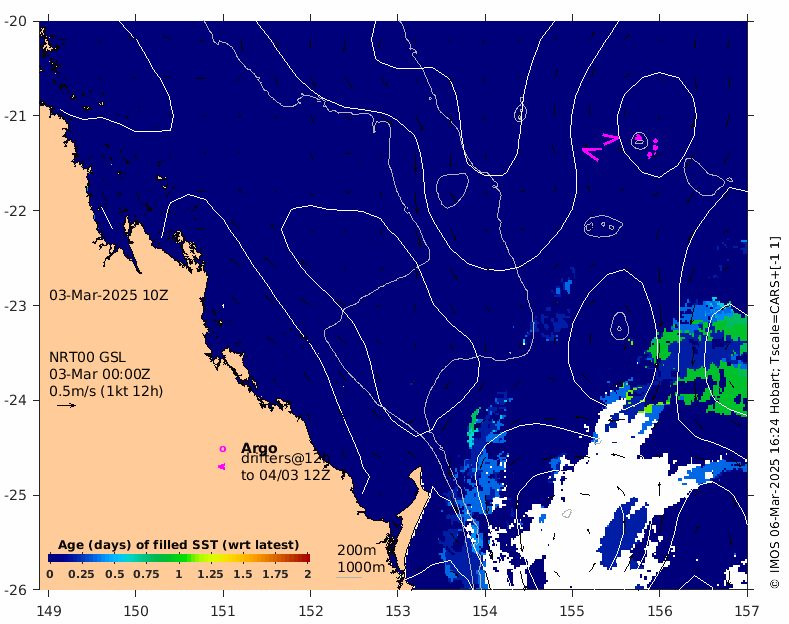Click longitude axis label 155
Viewport: 789px width, 624px height.
tap(573, 611)
